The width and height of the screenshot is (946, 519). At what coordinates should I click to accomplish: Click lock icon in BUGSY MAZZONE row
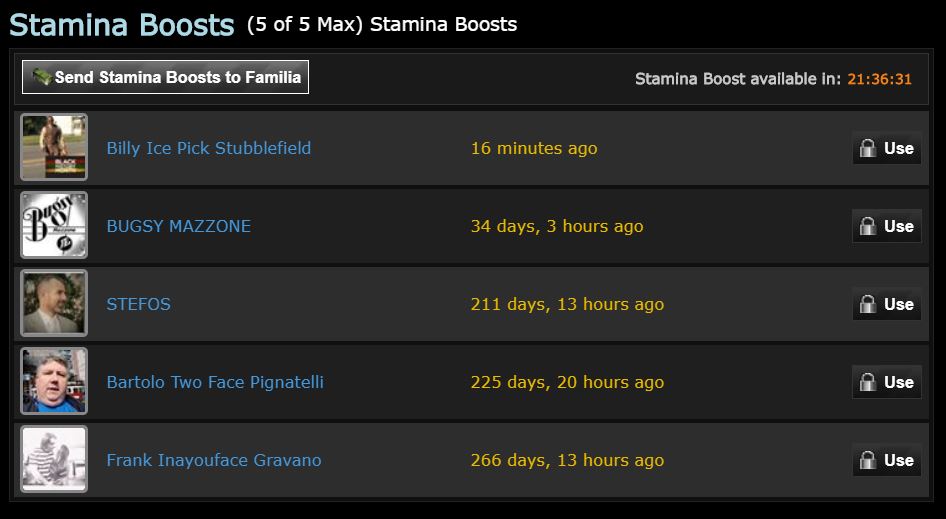click(x=868, y=226)
